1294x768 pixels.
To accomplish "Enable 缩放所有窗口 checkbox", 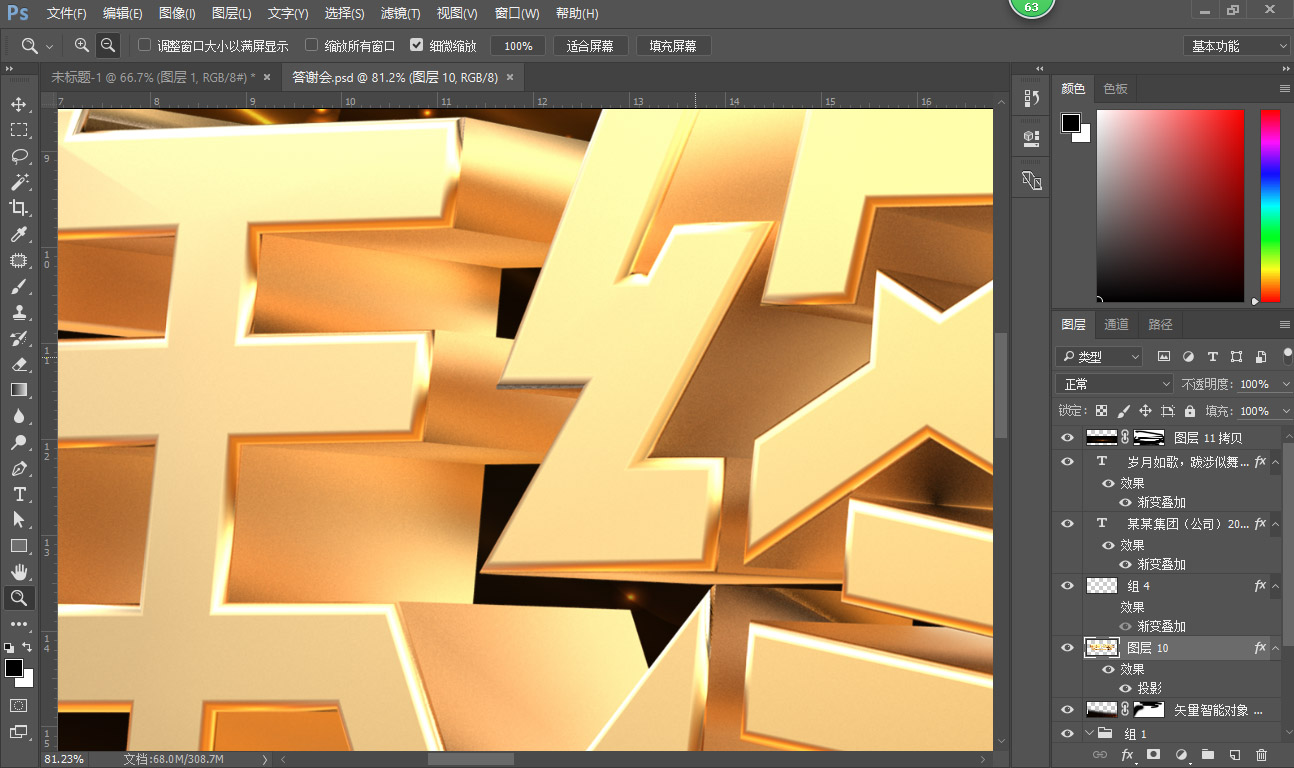I will (312, 46).
